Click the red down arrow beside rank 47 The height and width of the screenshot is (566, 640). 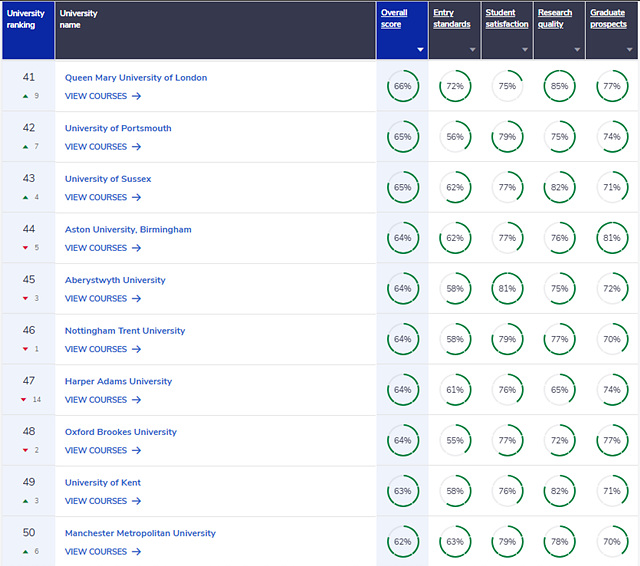point(24,400)
